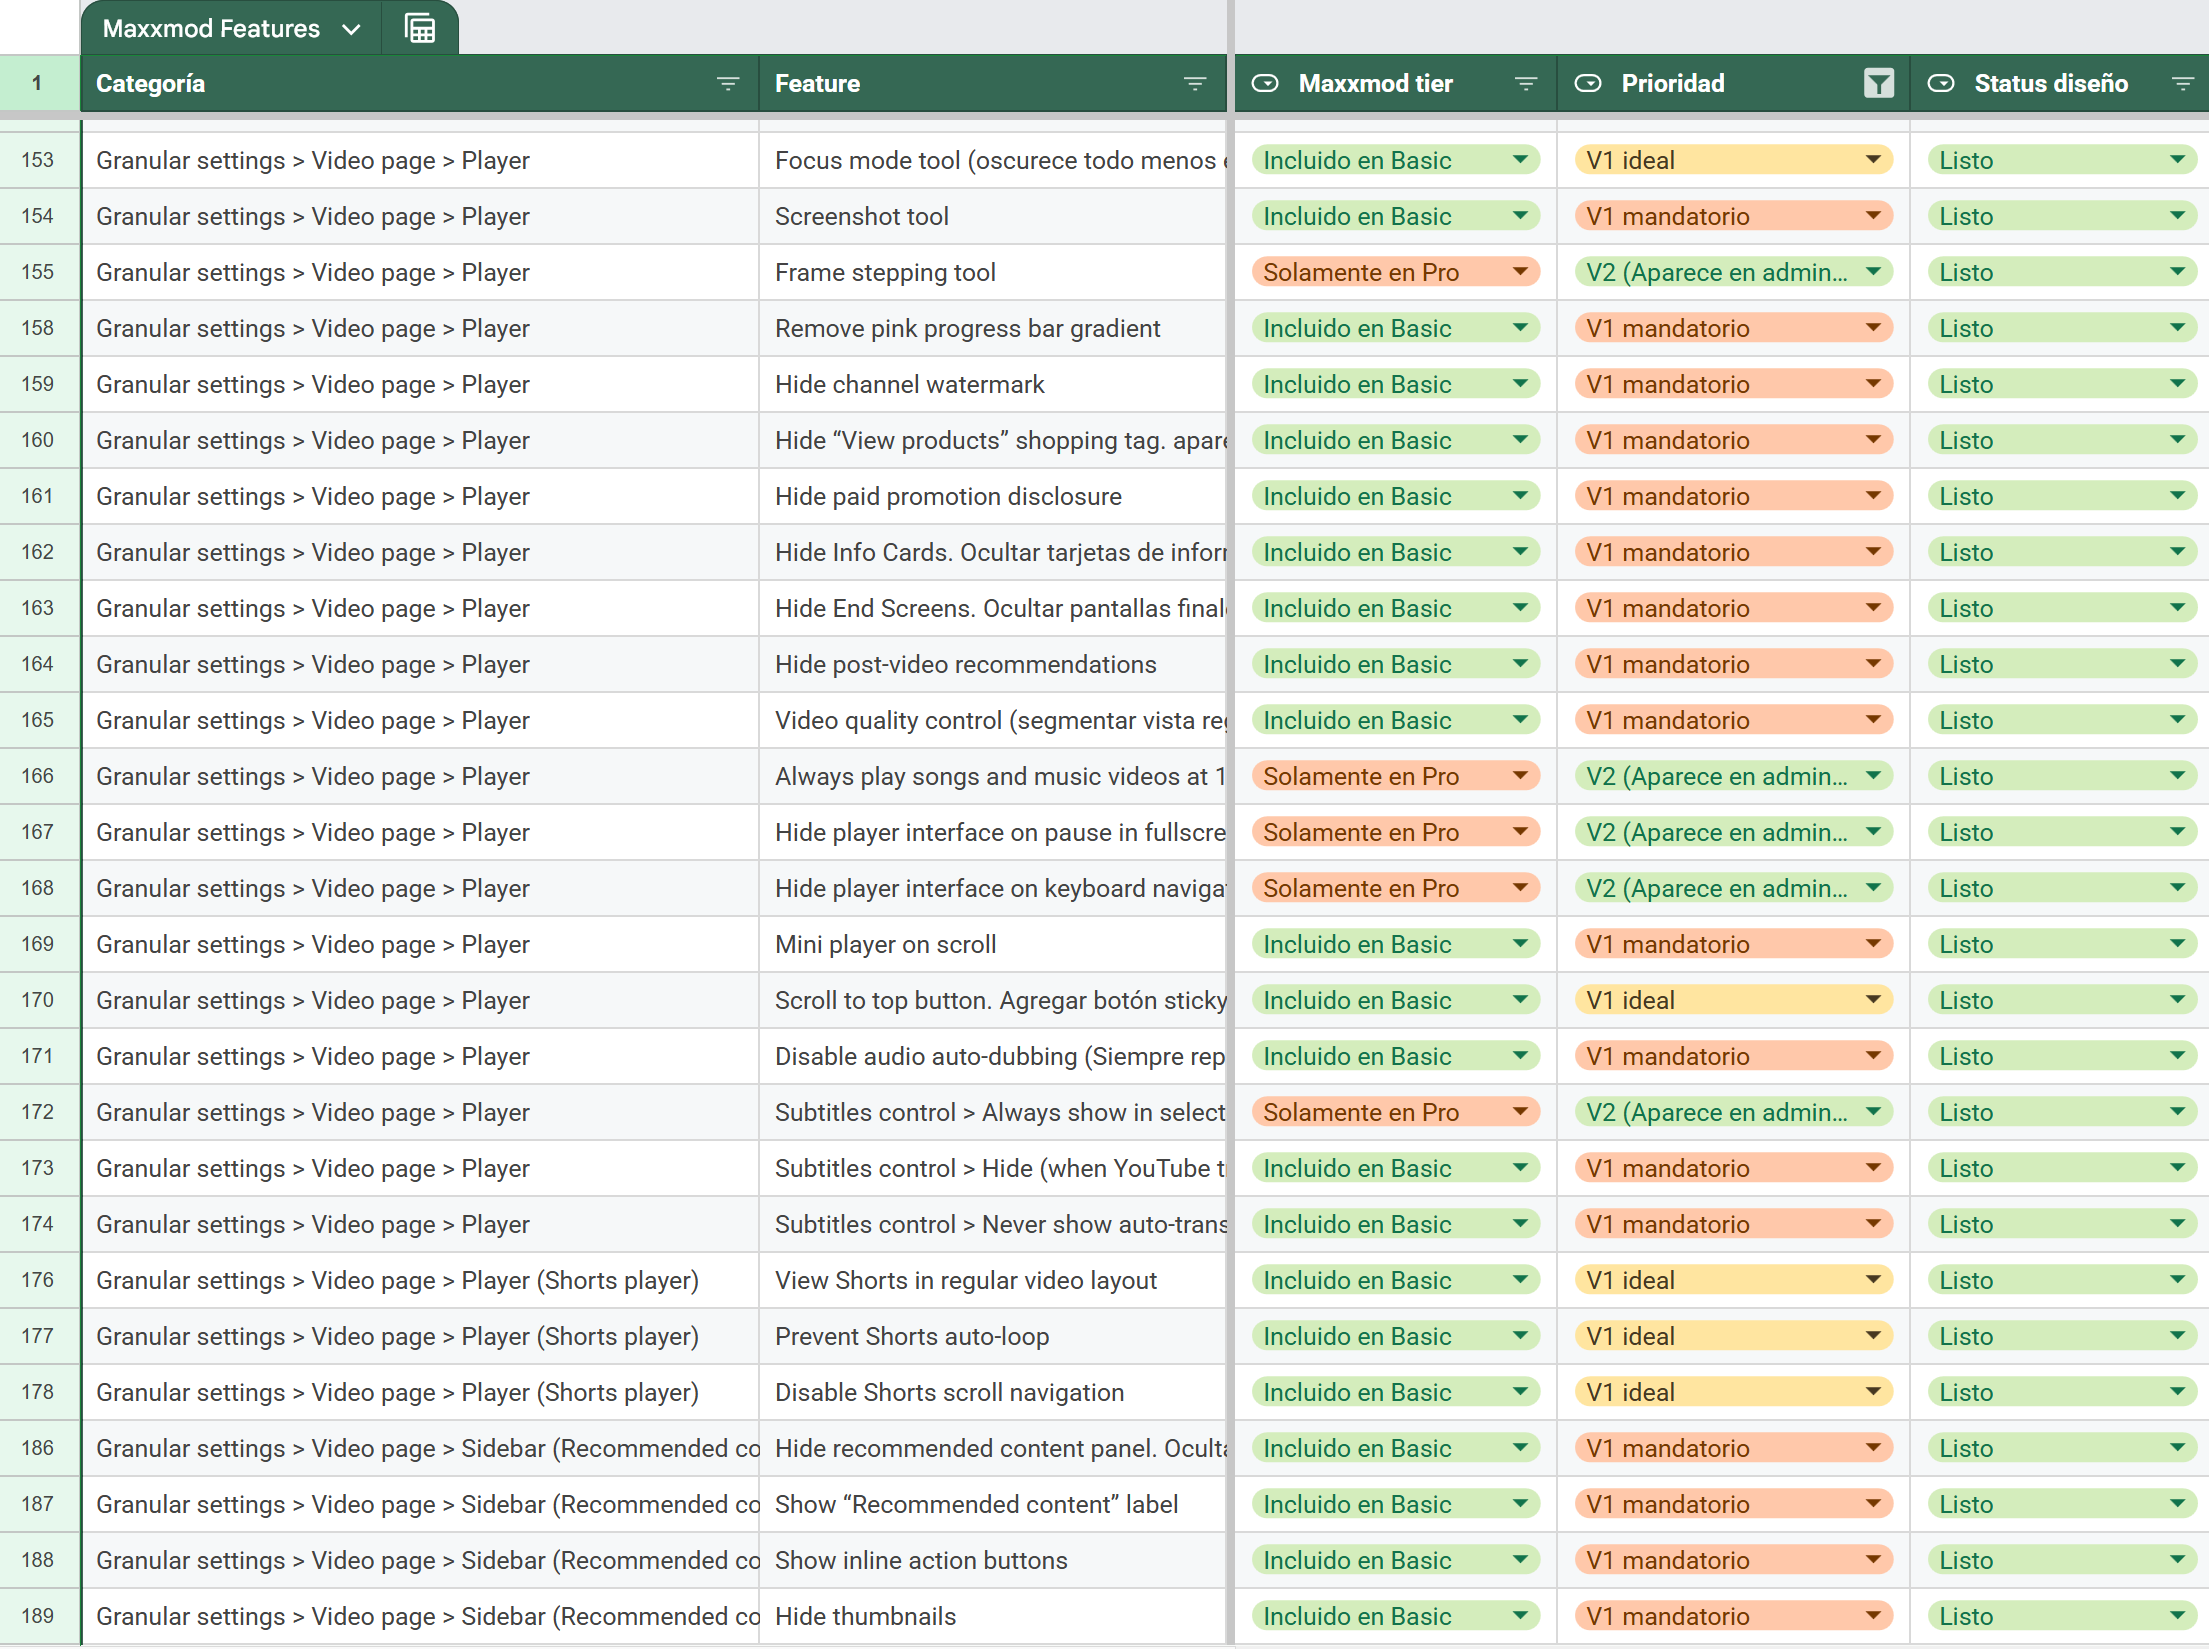
Task: Click the active filter icon on Prioridad column
Action: click(1878, 83)
